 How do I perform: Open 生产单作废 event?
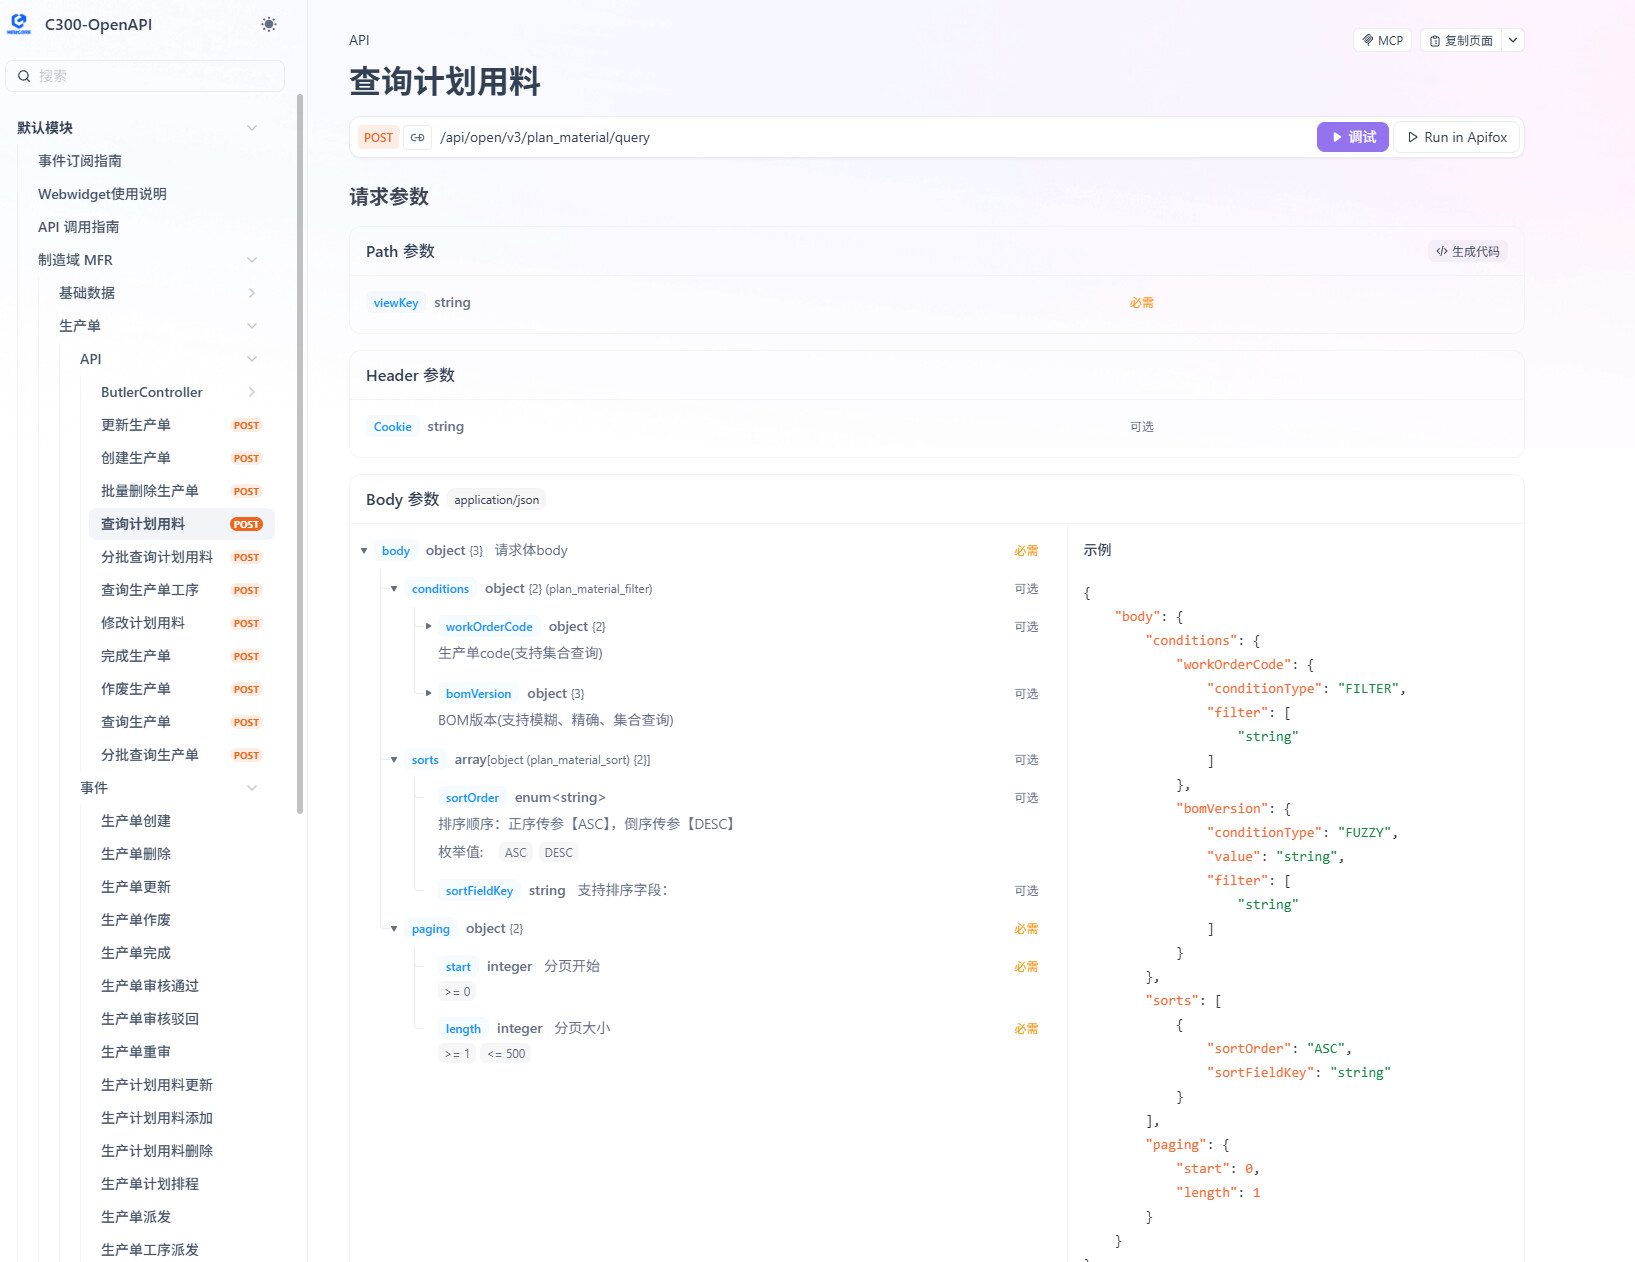tap(136, 920)
